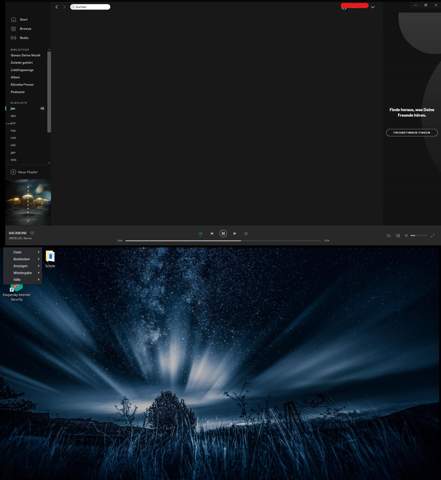Open Zuletzt gehört in the library

[x=22, y=63]
